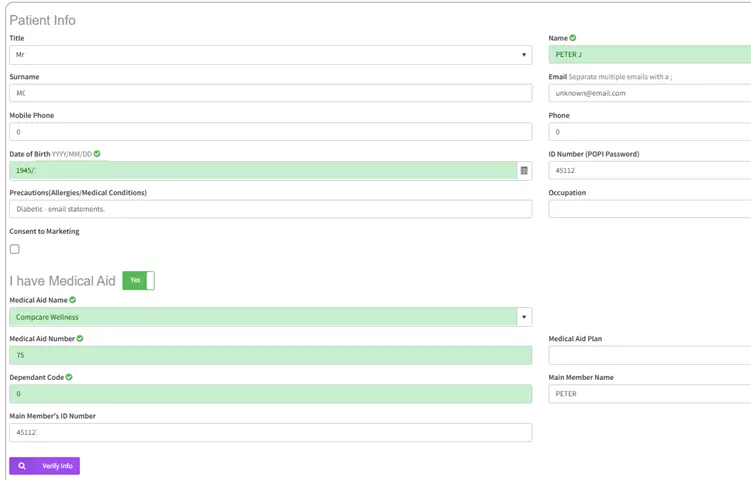Click the Precautions(Allergies/Medical Conditions) label
751x482 pixels.
pyautogui.click(x=78, y=193)
